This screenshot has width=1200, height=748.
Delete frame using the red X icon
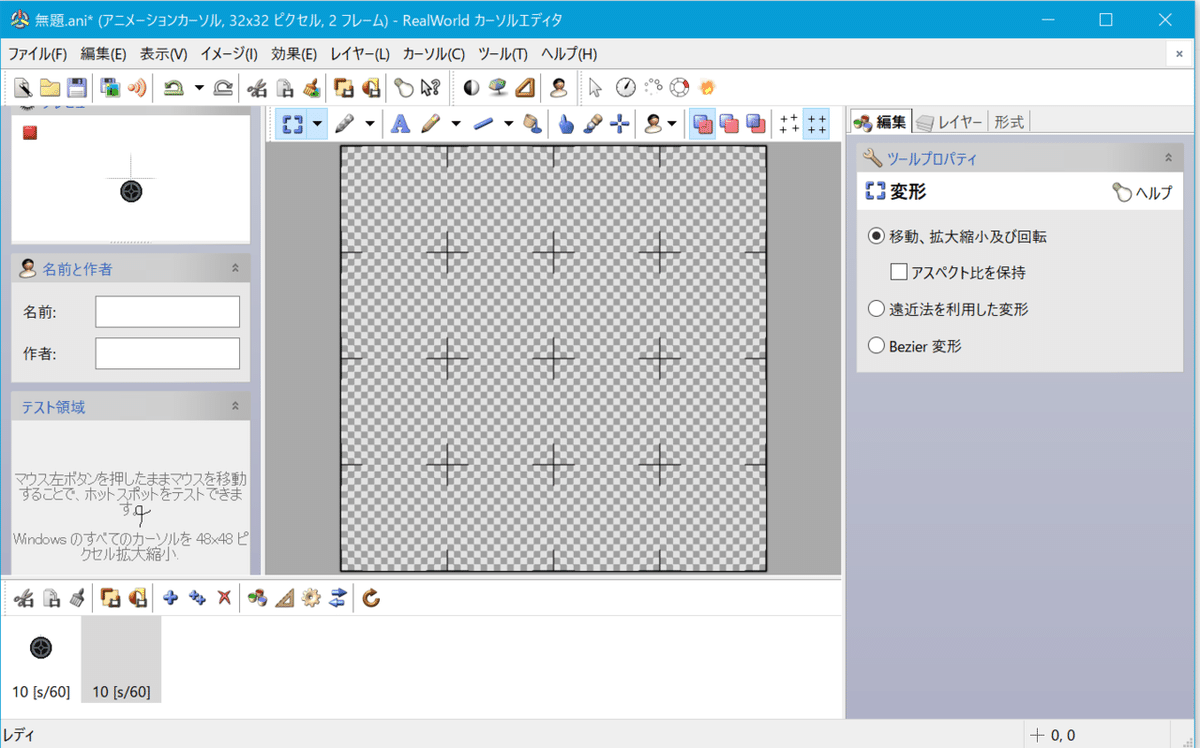tap(225, 598)
